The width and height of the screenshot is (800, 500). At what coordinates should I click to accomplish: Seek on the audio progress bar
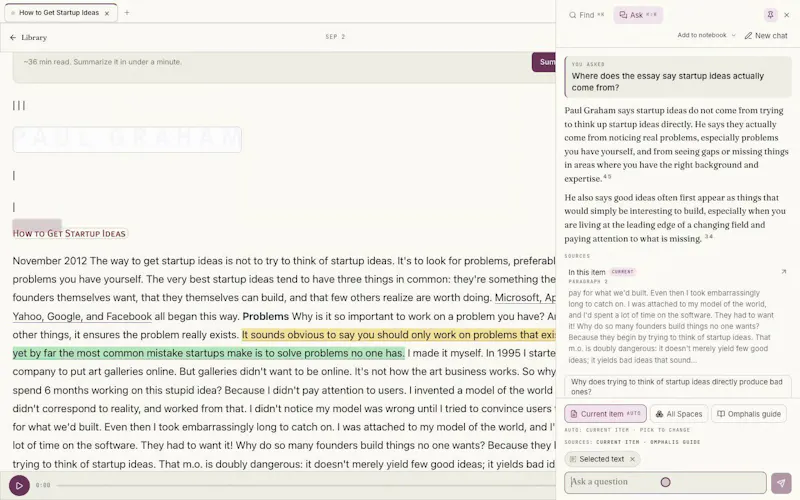[306, 485]
